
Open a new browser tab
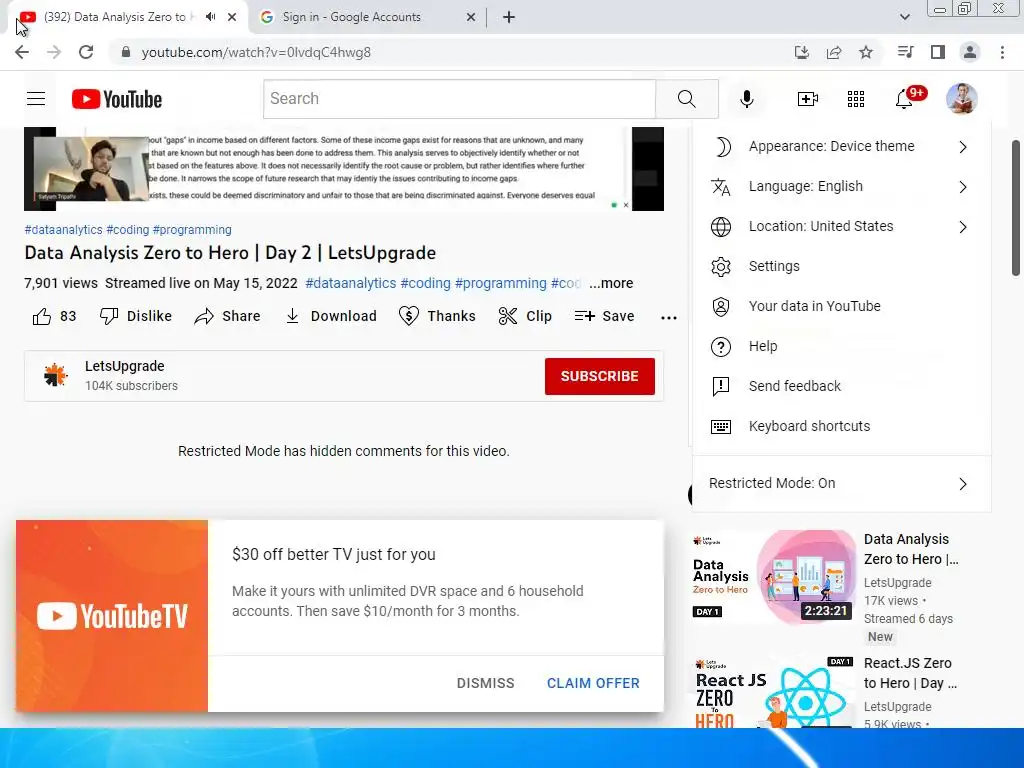[509, 17]
